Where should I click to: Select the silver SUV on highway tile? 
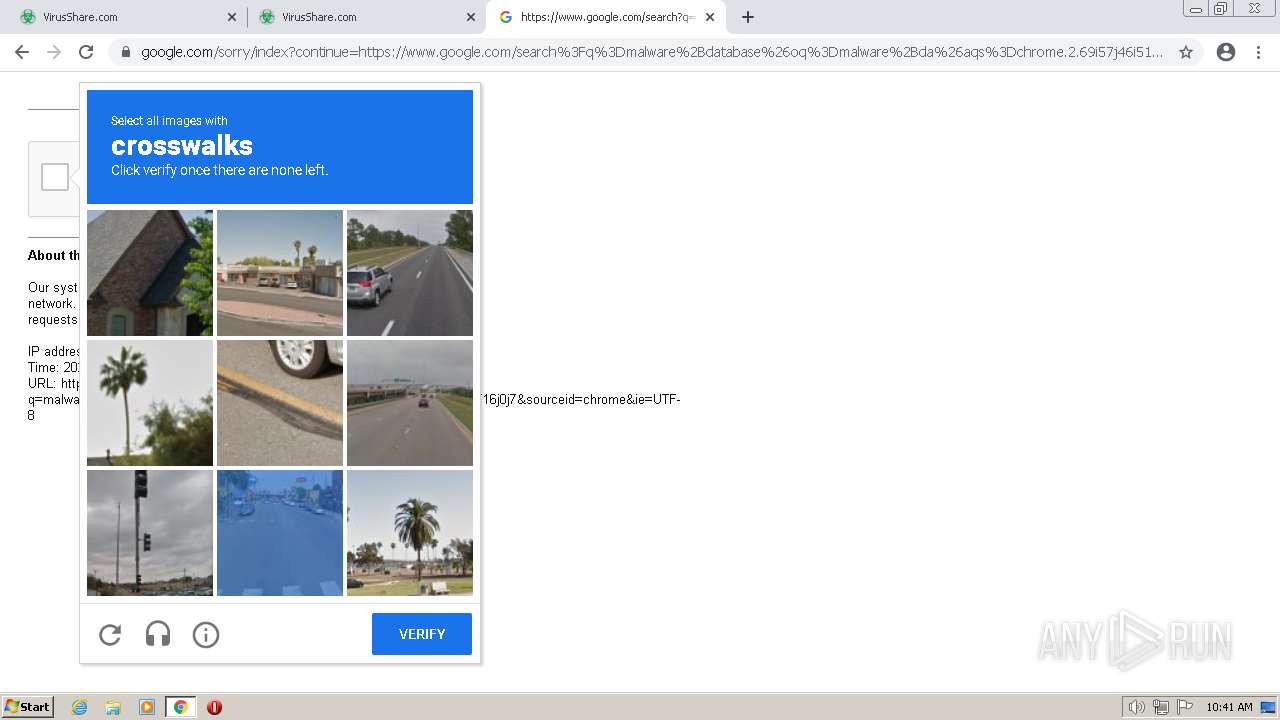pyautogui.click(x=410, y=273)
